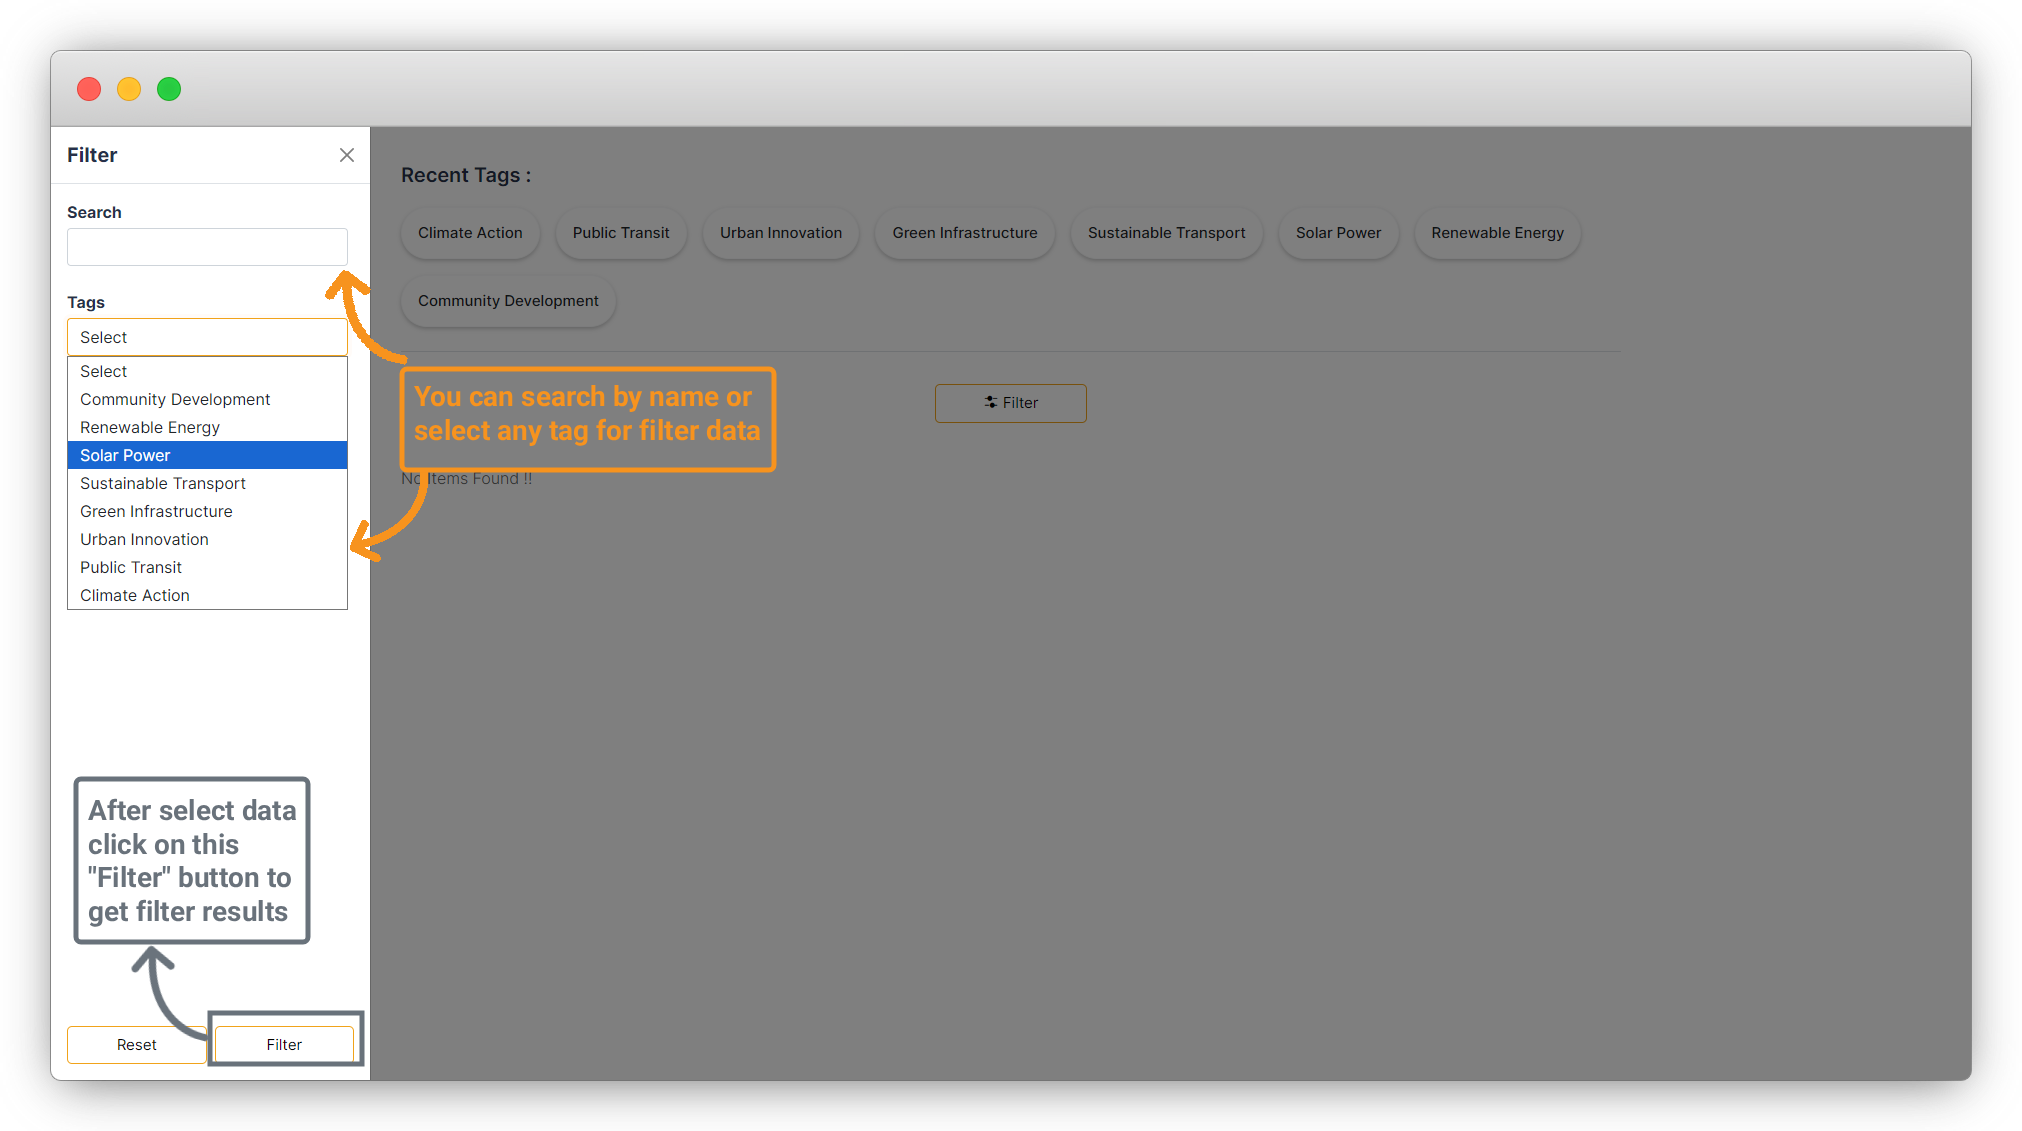
Task: Click the red window close dot
Action: point(89,89)
